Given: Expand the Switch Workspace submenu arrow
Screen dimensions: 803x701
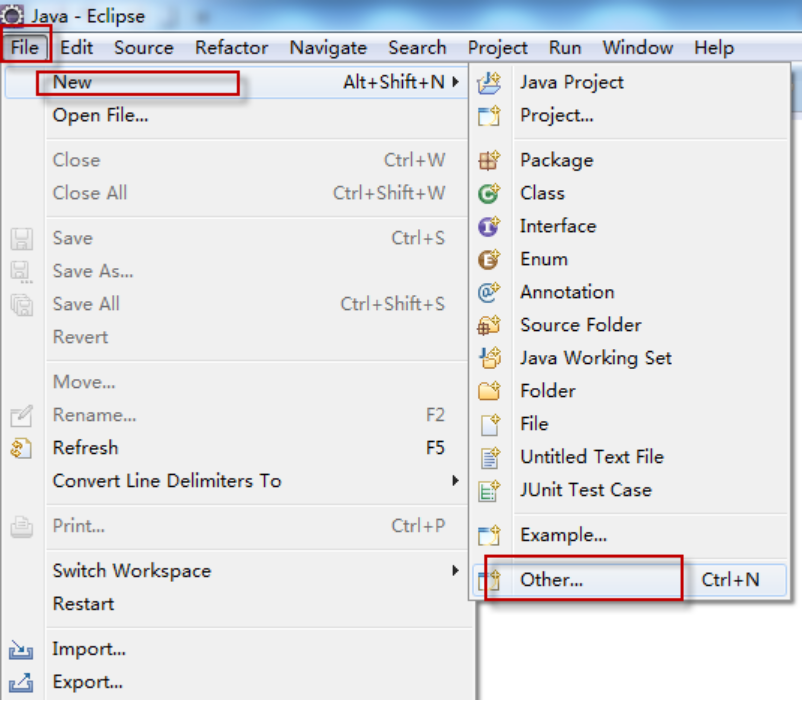Looking at the screenshot, I should click(x=455, y=570).
